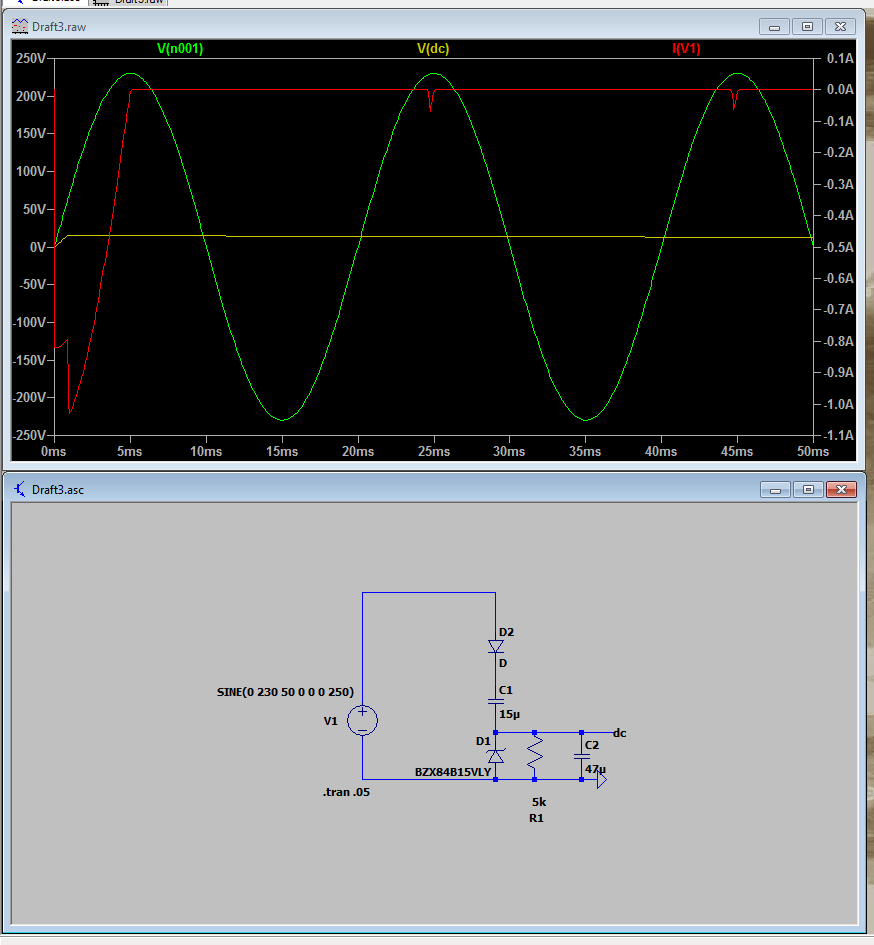
Task: Click the BZX84B15VLY Zener model label
Action: pos(453,772)
